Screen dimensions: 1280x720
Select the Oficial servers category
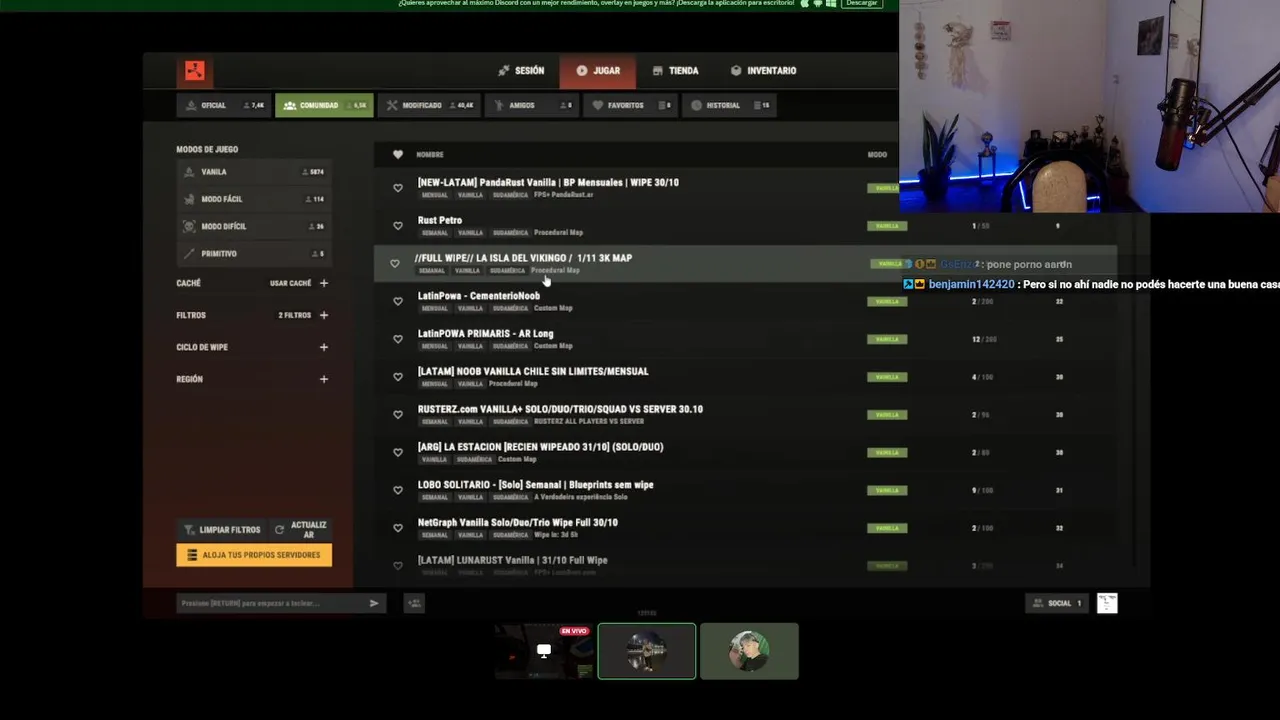(225, 105)
